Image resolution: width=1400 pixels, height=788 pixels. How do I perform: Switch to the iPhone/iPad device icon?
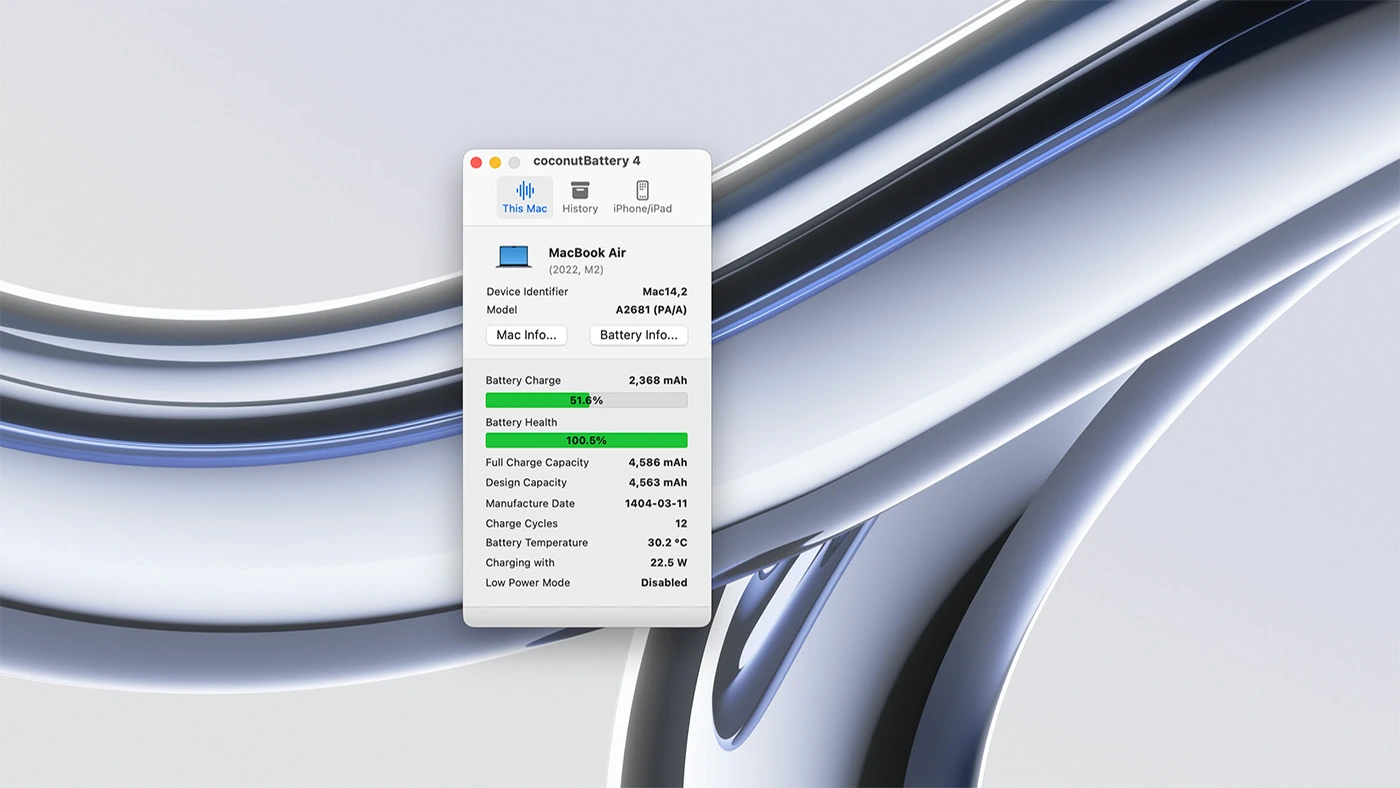click(642, 190)
